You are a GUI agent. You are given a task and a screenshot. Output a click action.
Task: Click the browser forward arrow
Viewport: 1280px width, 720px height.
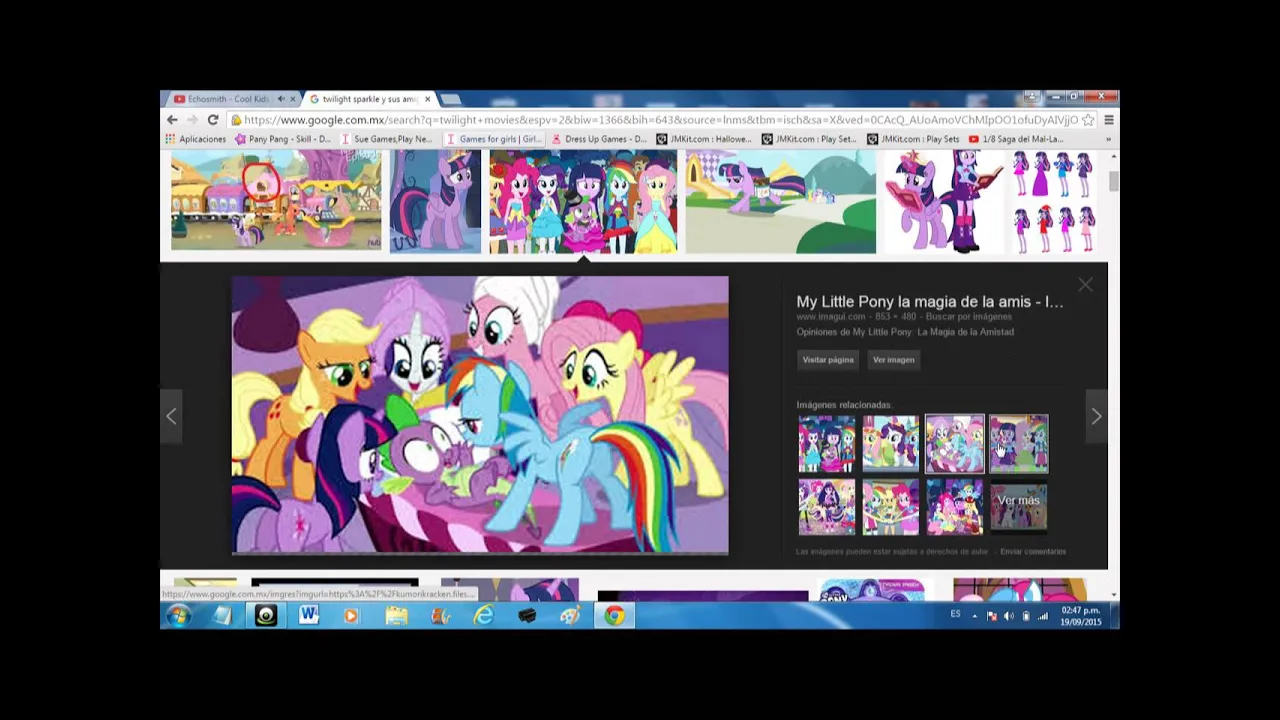click(192, 120)
